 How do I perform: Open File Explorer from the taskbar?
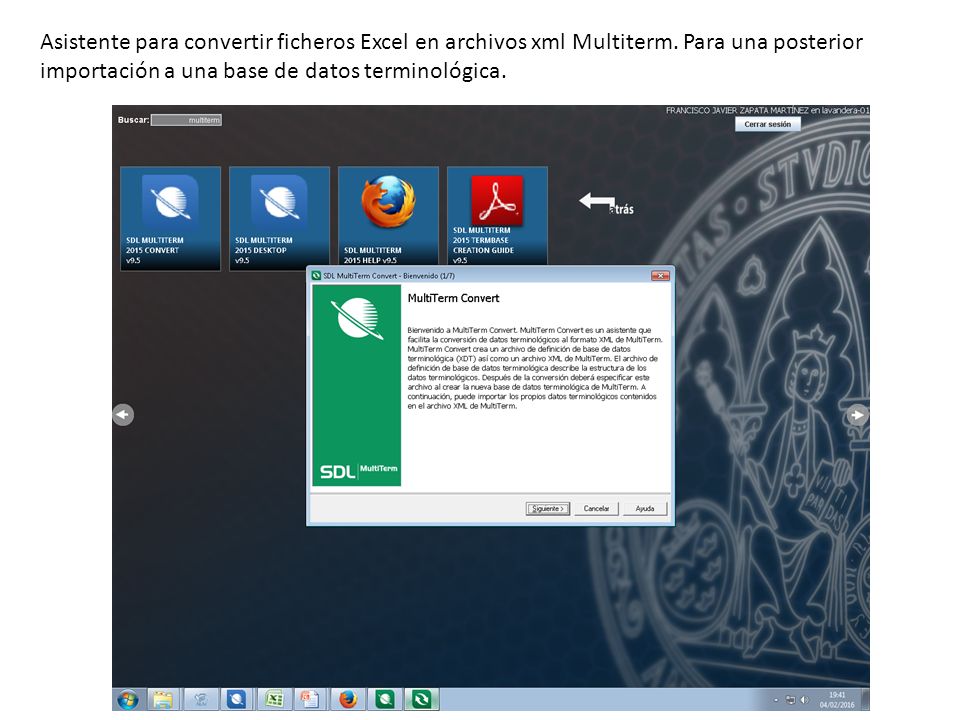(x=163, y=699)
